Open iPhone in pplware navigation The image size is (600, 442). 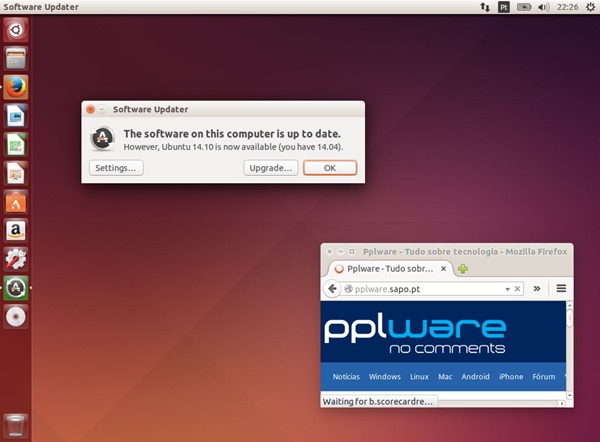[x=511, y=377]
